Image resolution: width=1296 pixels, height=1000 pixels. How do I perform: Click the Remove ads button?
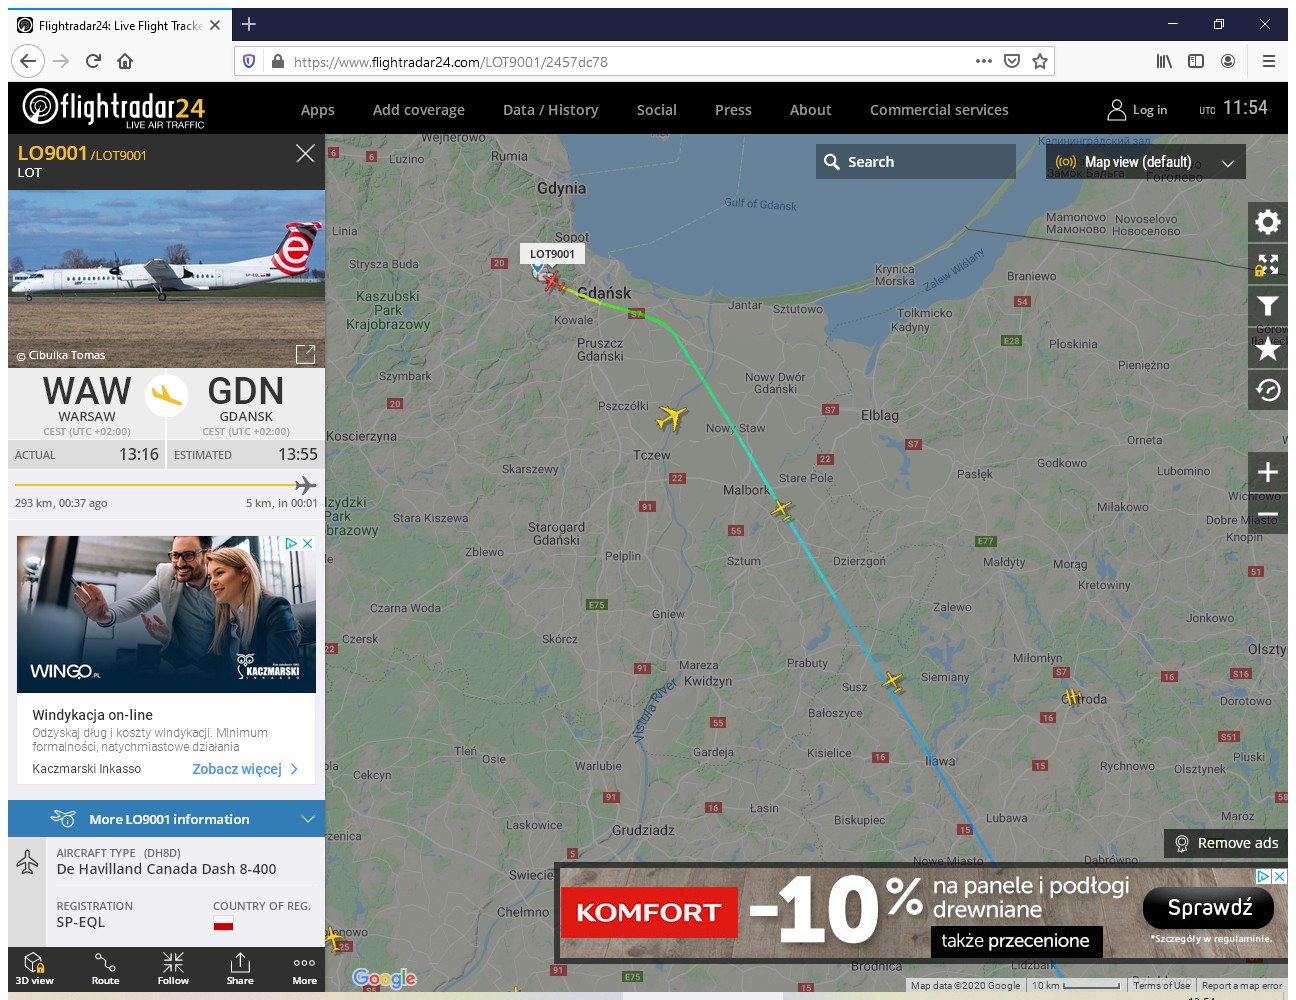[1226, 843]
